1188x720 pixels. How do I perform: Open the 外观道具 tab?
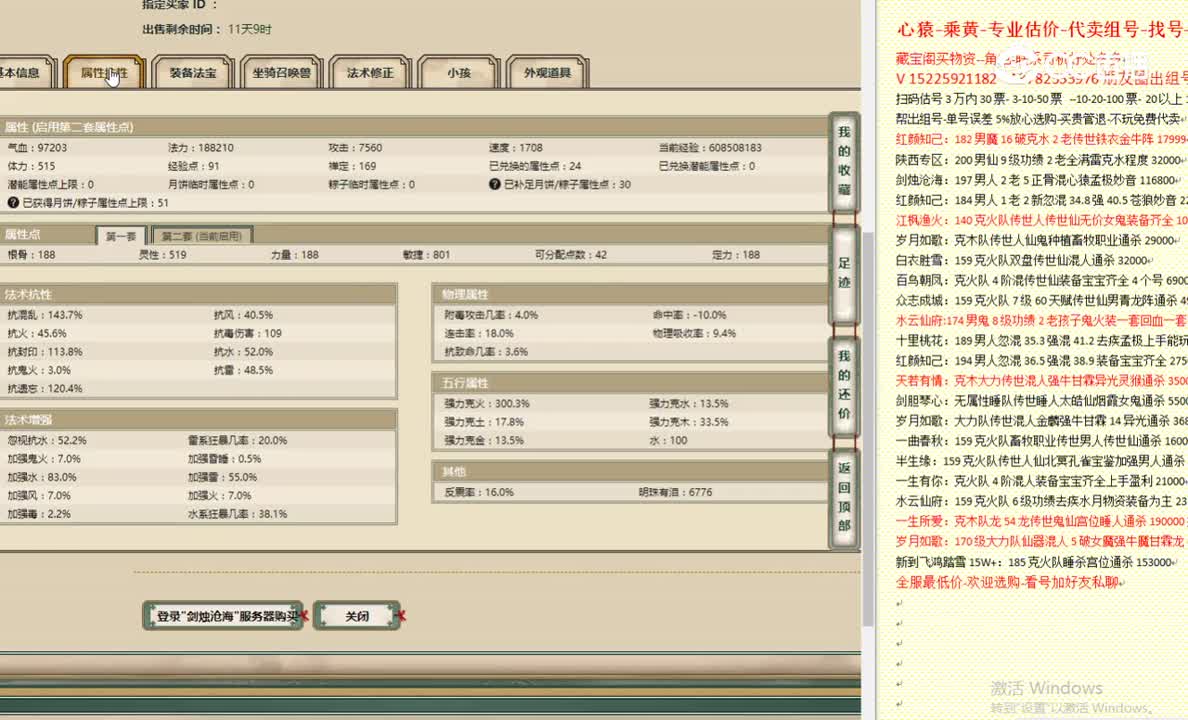pos(547,73)
